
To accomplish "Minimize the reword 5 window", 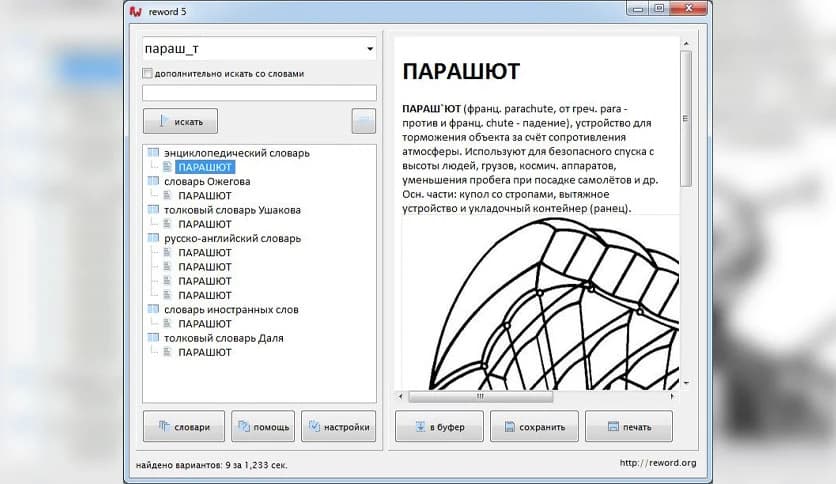I will (638, 9).
